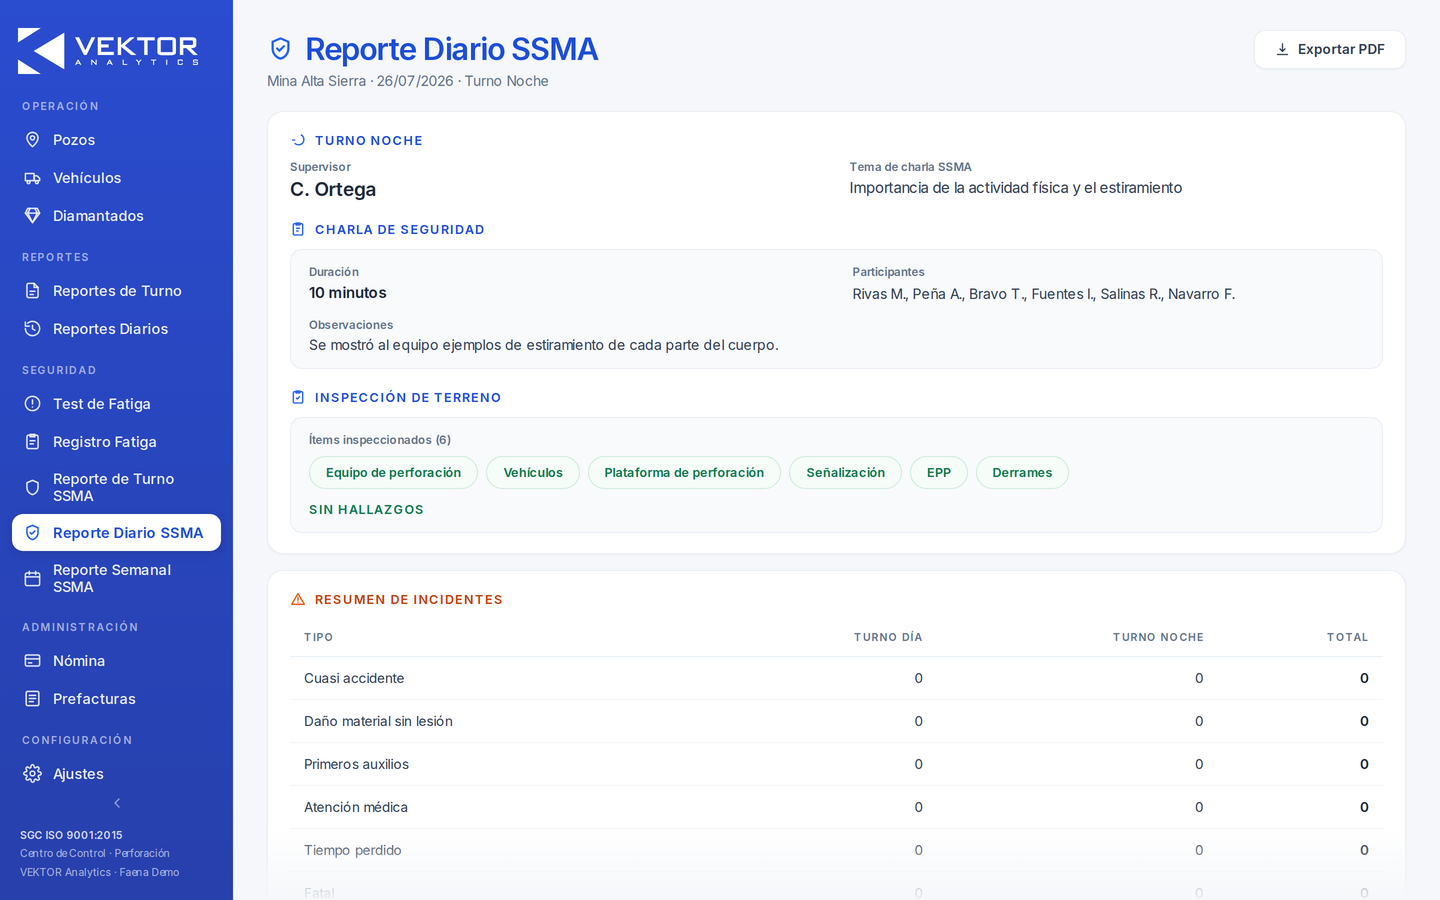Click the Cuasi accidente row label
Screen dimensions: 1440x900
click(x=354, y=678)
